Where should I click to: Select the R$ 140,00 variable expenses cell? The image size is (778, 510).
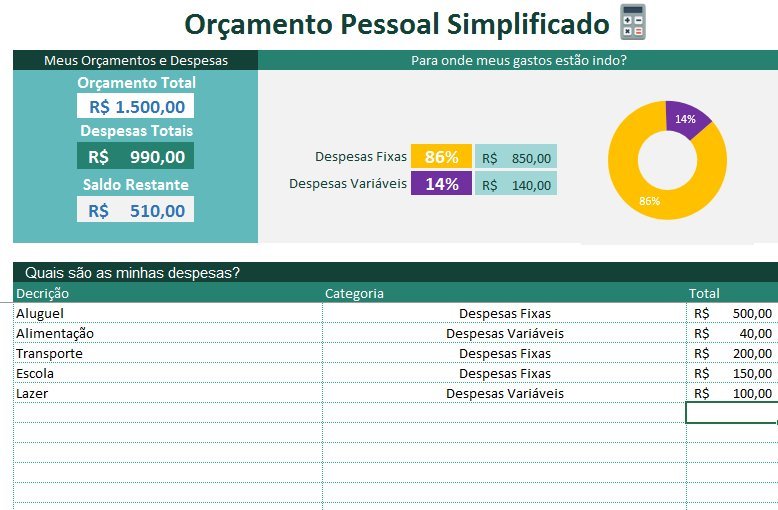pos(516,184)
